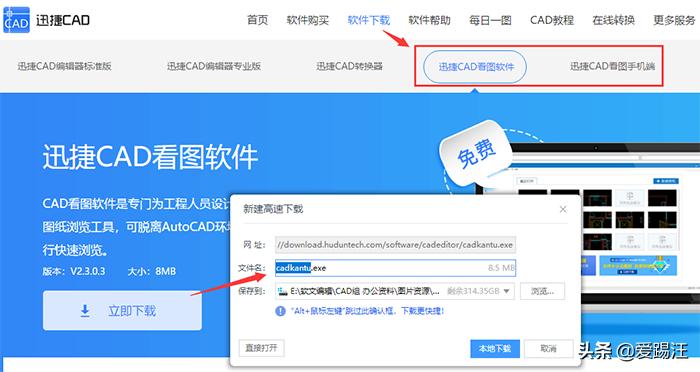The height and width of the screenshot is (372, 700).
Task: Open the 软件帮助 nav item
Action: click(429, 20)
